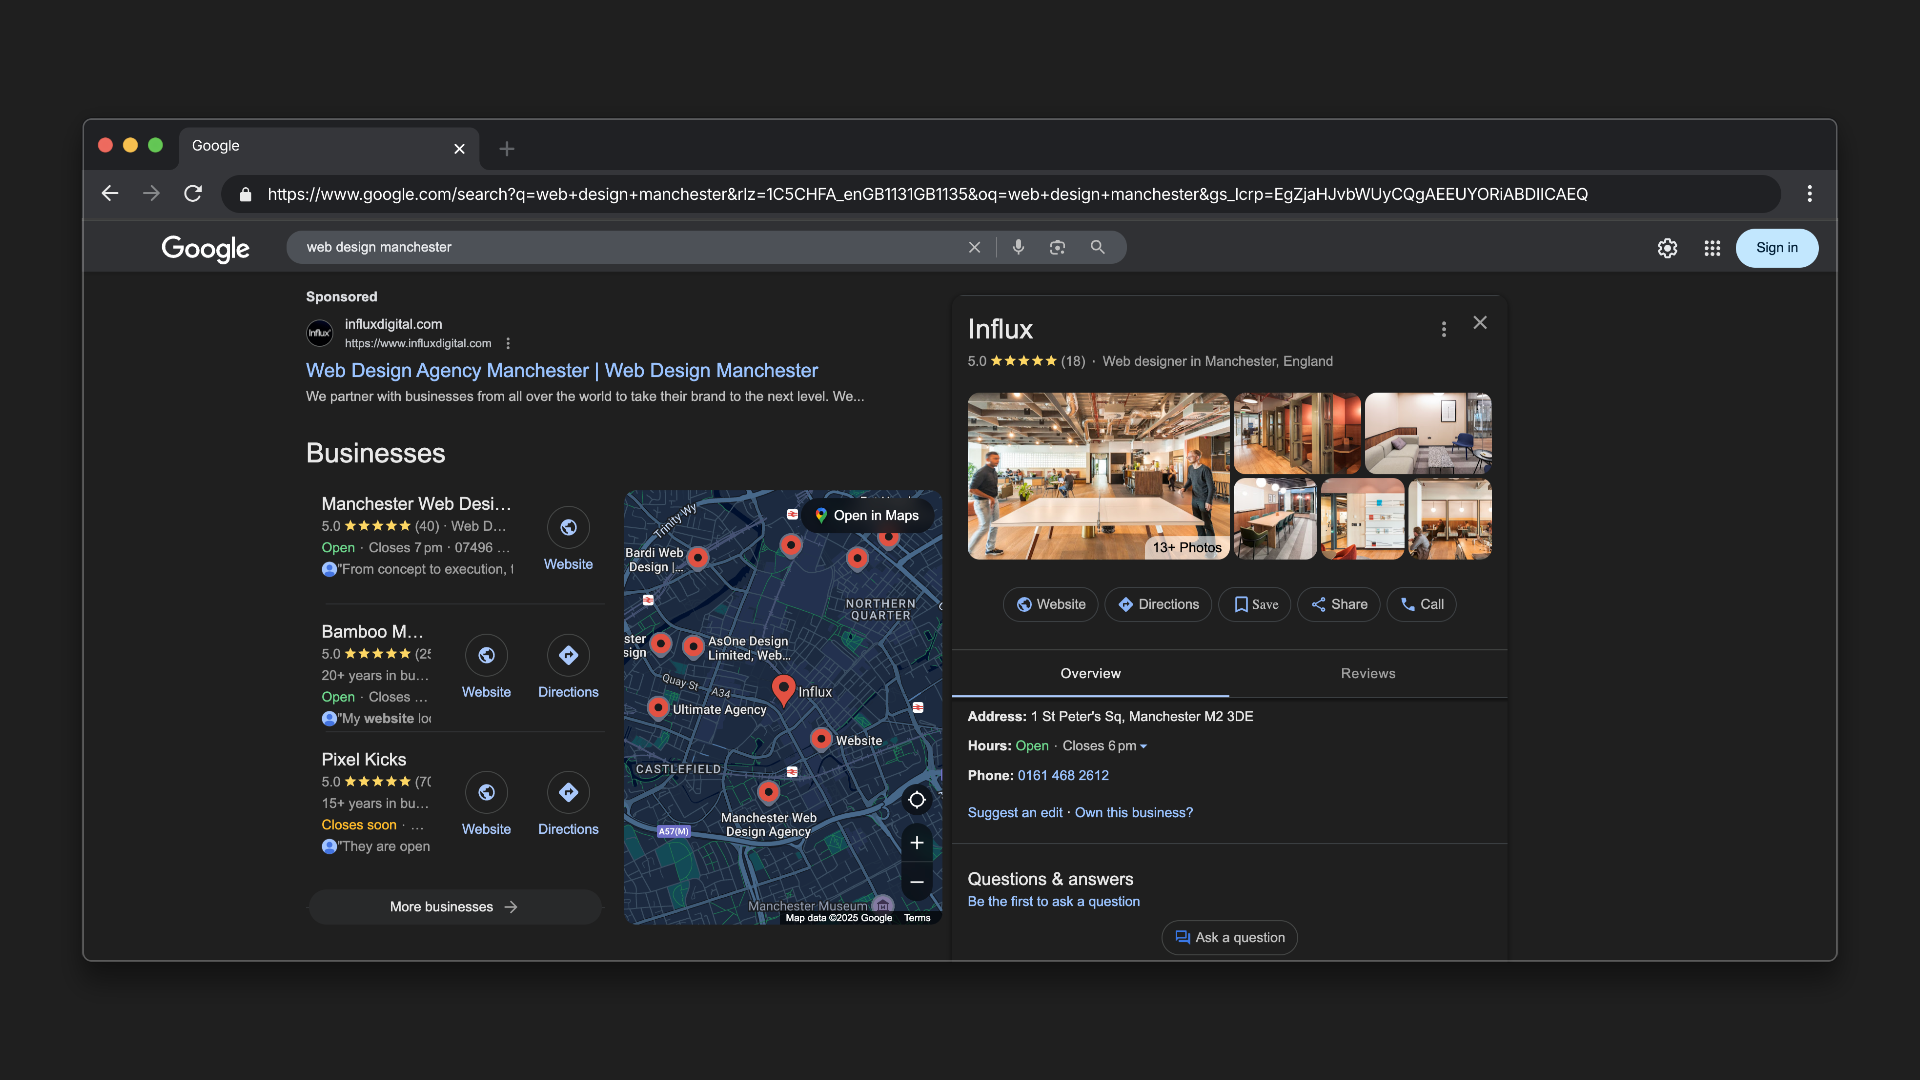Open Chrome's three-dot menu
The height and width of the screenshot is (1080, 1920).
[x=1809, y=194]
